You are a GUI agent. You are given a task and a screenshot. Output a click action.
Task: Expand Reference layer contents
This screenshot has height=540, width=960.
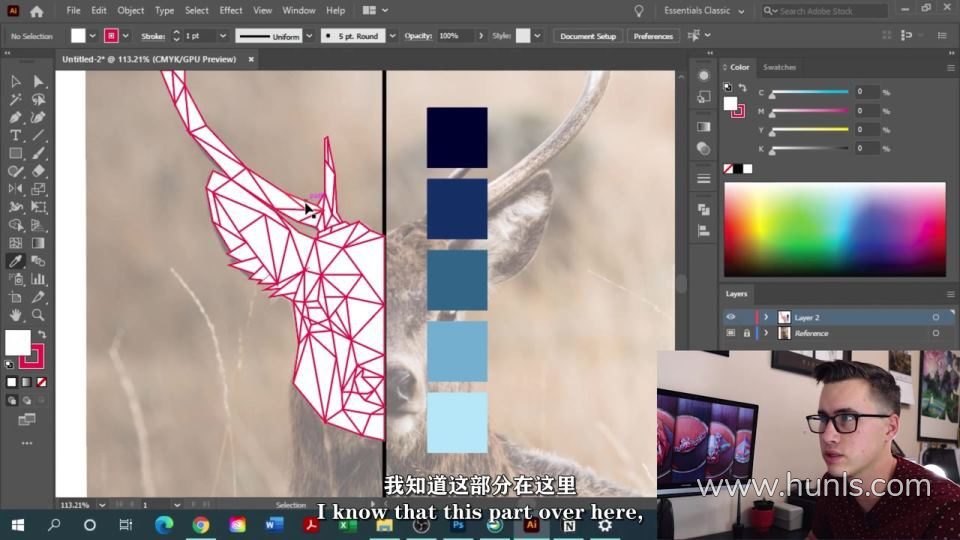pyautogui.click(x=766, y=333)
